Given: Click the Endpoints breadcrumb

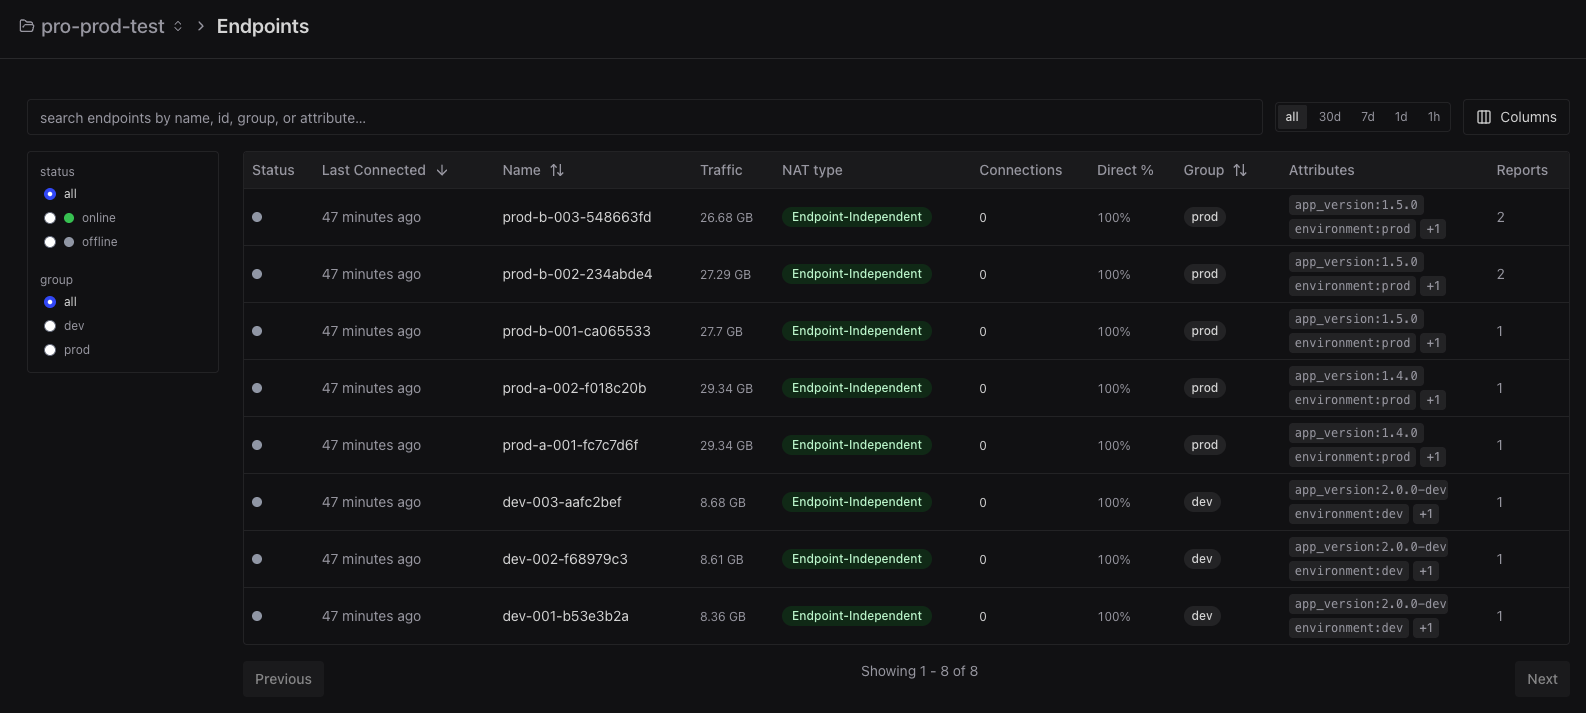Looking at the screenshot, I should pyautogui.click(x=263, y=26).
